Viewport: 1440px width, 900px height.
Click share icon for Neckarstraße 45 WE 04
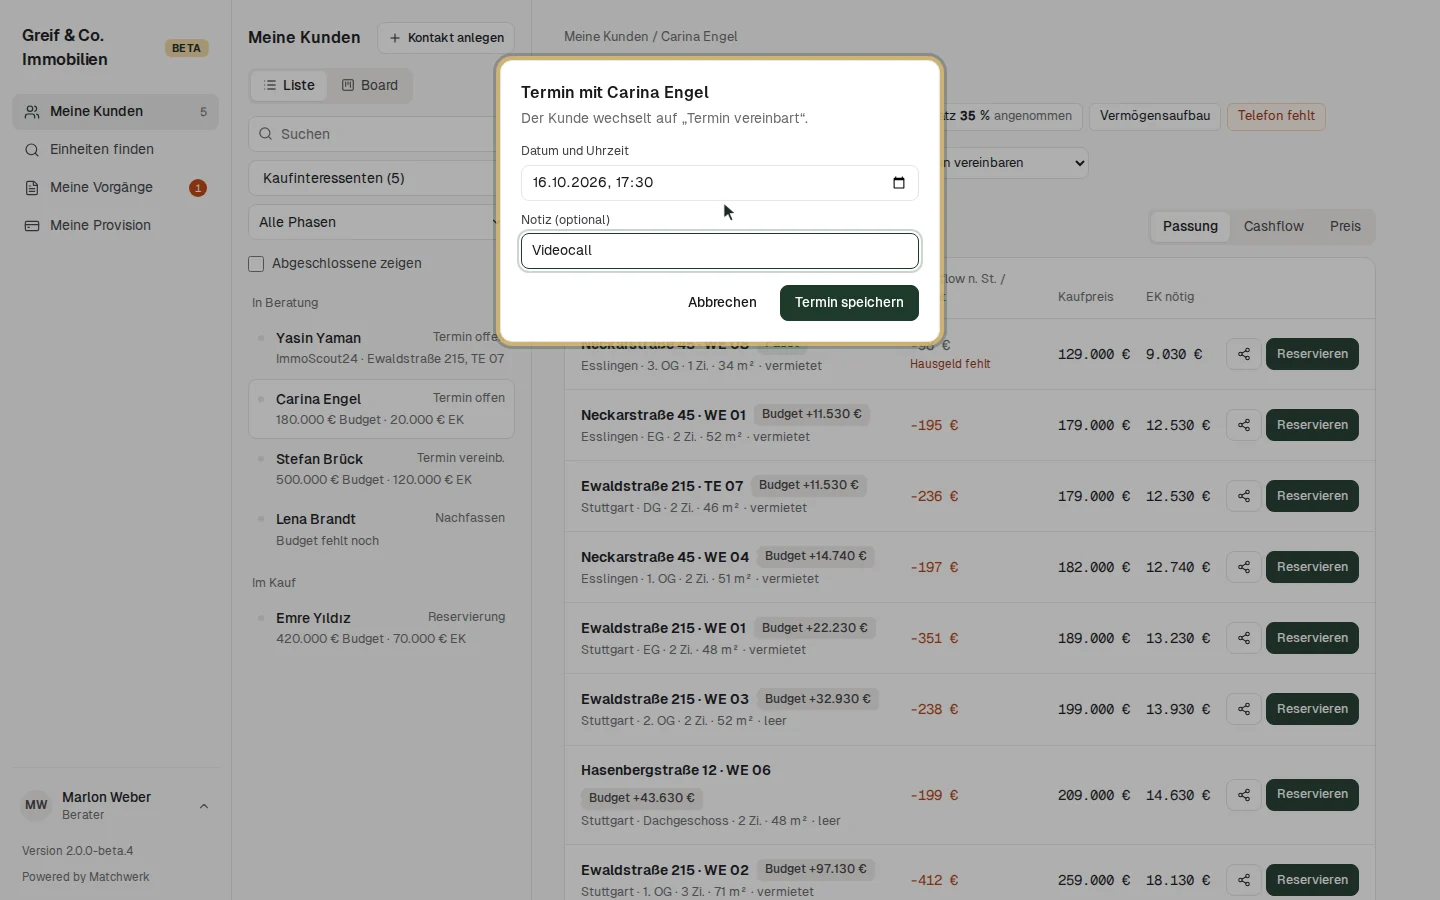coord(1244,567)
